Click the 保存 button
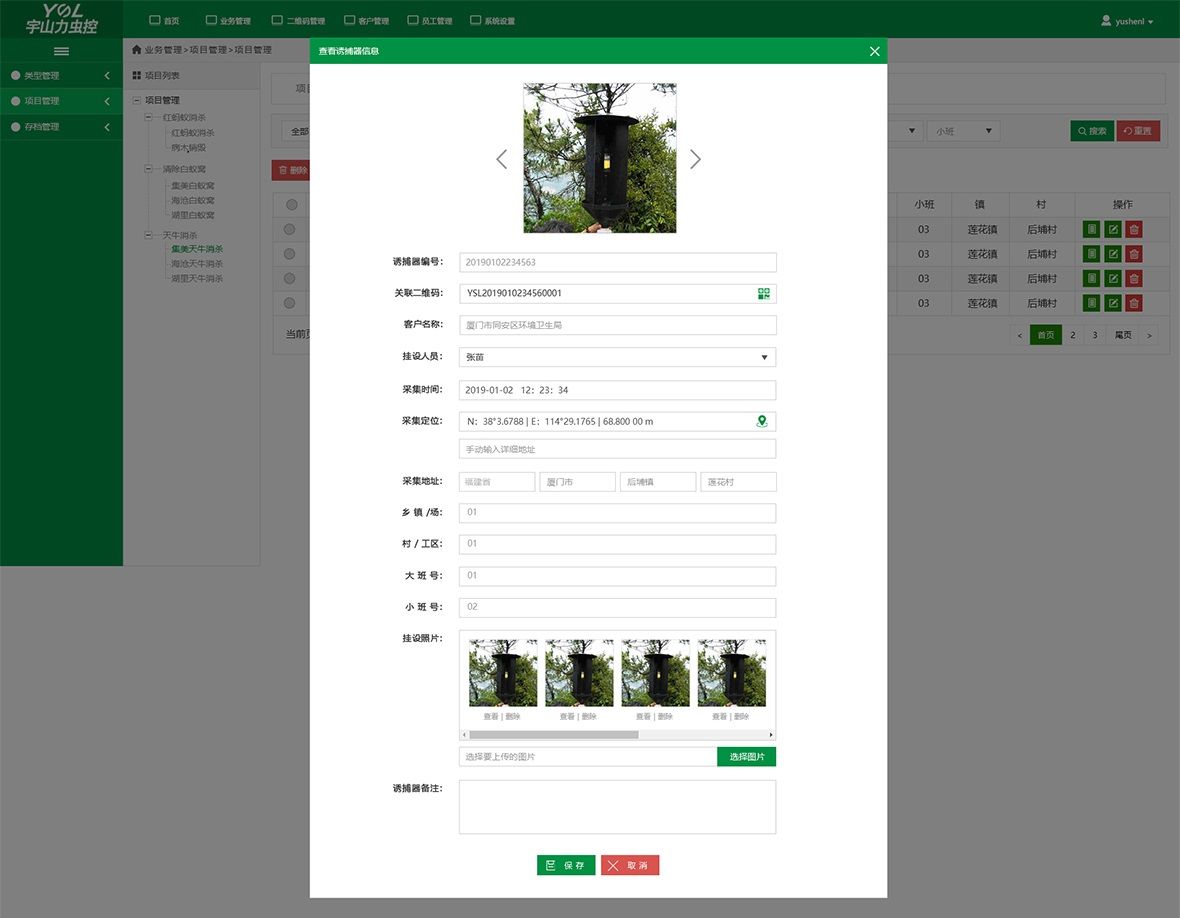The height and width of the screenshot is (918, 1180). coord(565,865)
